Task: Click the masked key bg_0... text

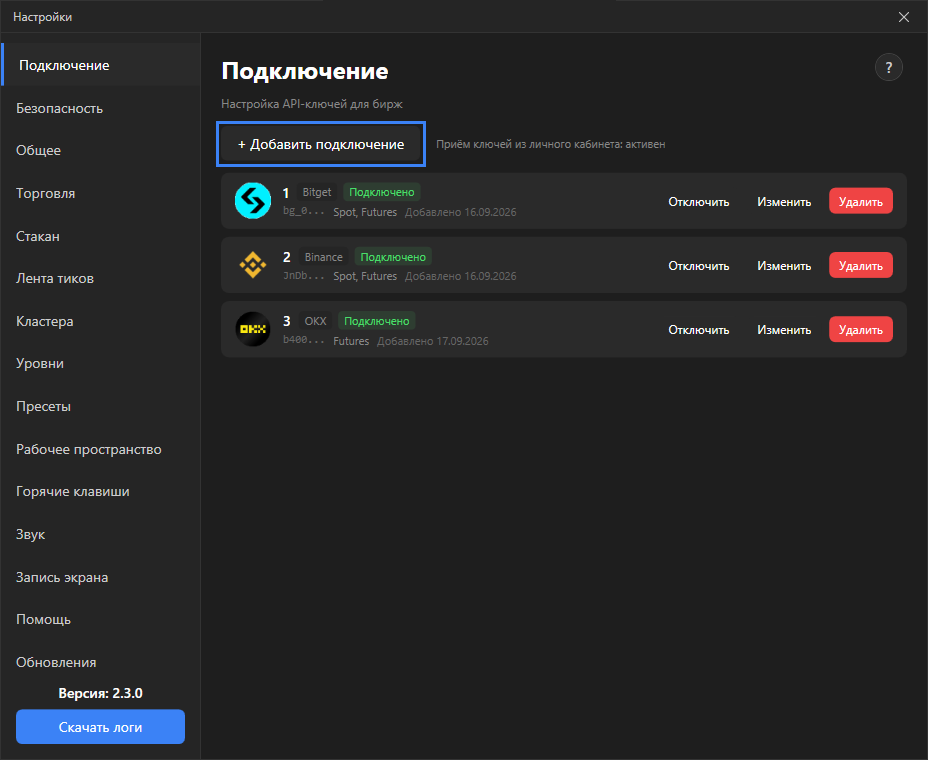Action: click(304, 211)
